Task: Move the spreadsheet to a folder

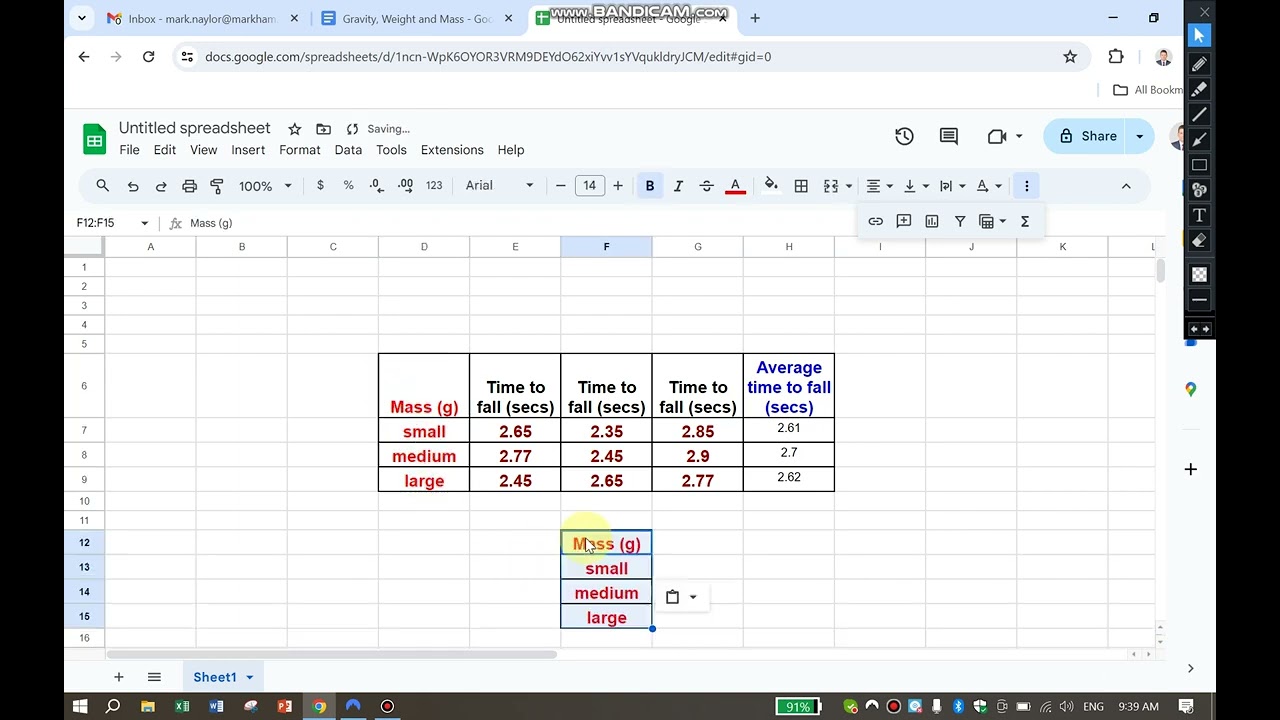Action: pyautogui.click(x=323, y=129)
